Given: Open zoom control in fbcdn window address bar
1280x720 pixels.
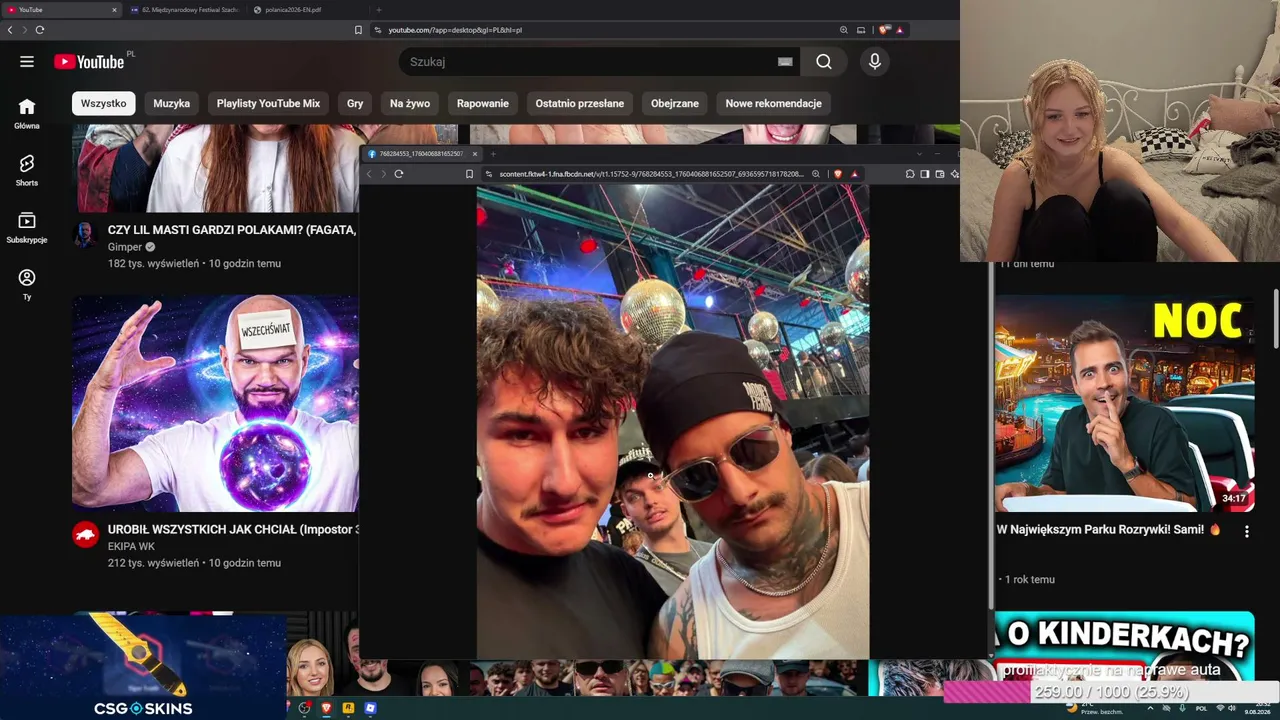Looking at the screenshot, I should coord(816,174).
